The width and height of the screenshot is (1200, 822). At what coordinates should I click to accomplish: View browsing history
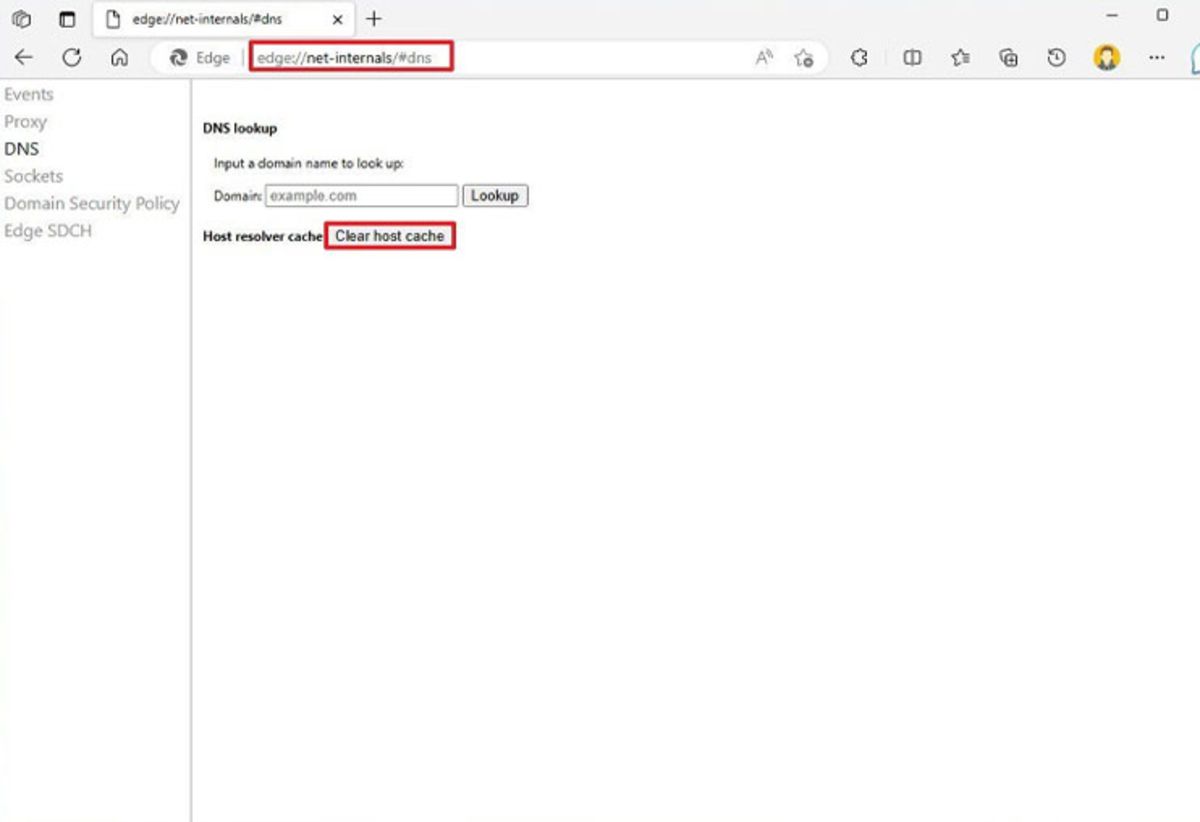[1056, 58]
